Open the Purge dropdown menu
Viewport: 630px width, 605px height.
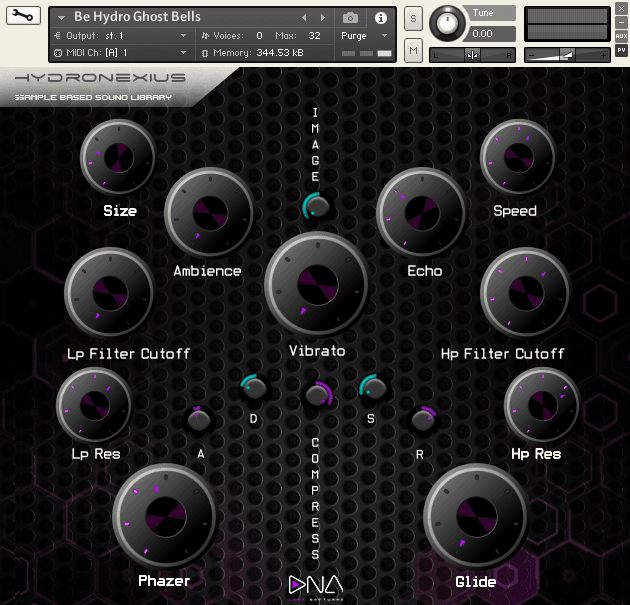click(x=364, y=36)
